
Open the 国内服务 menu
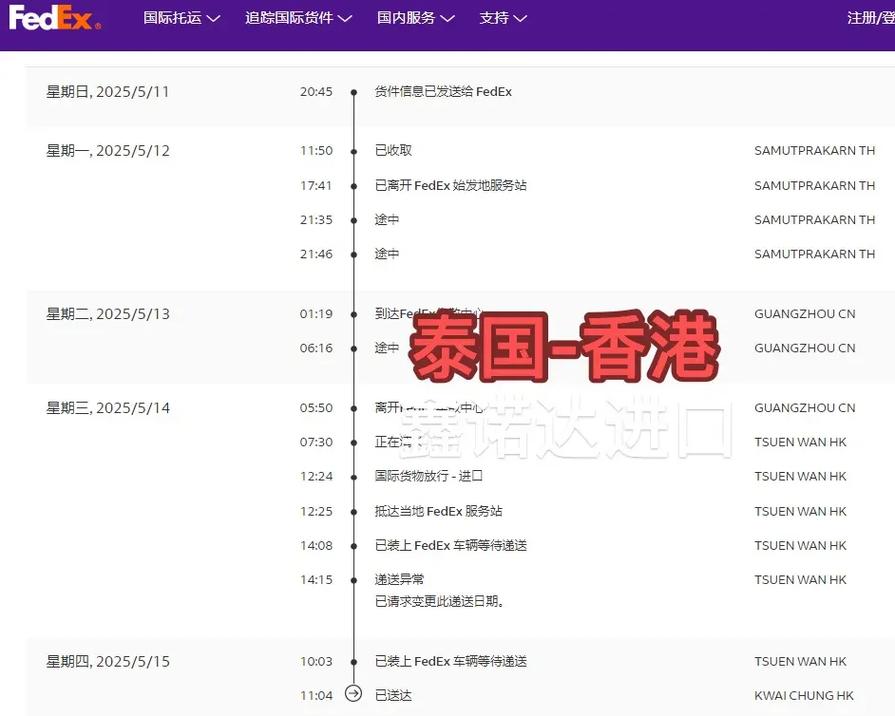(416, 18)
